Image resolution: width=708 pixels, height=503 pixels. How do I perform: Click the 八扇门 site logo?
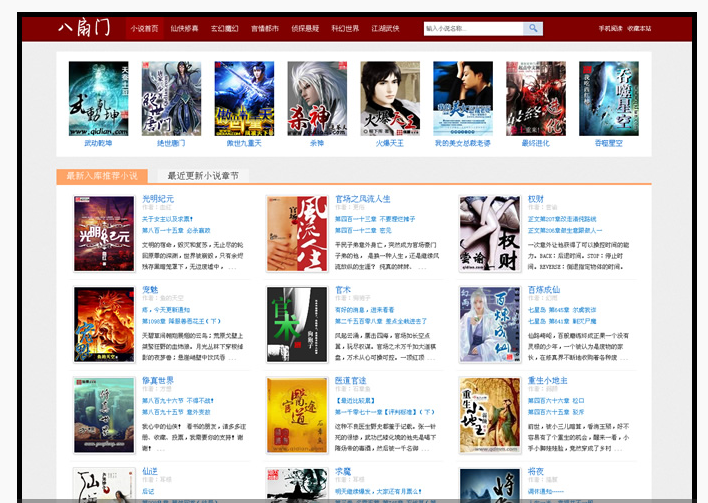[x=84, y=28]
